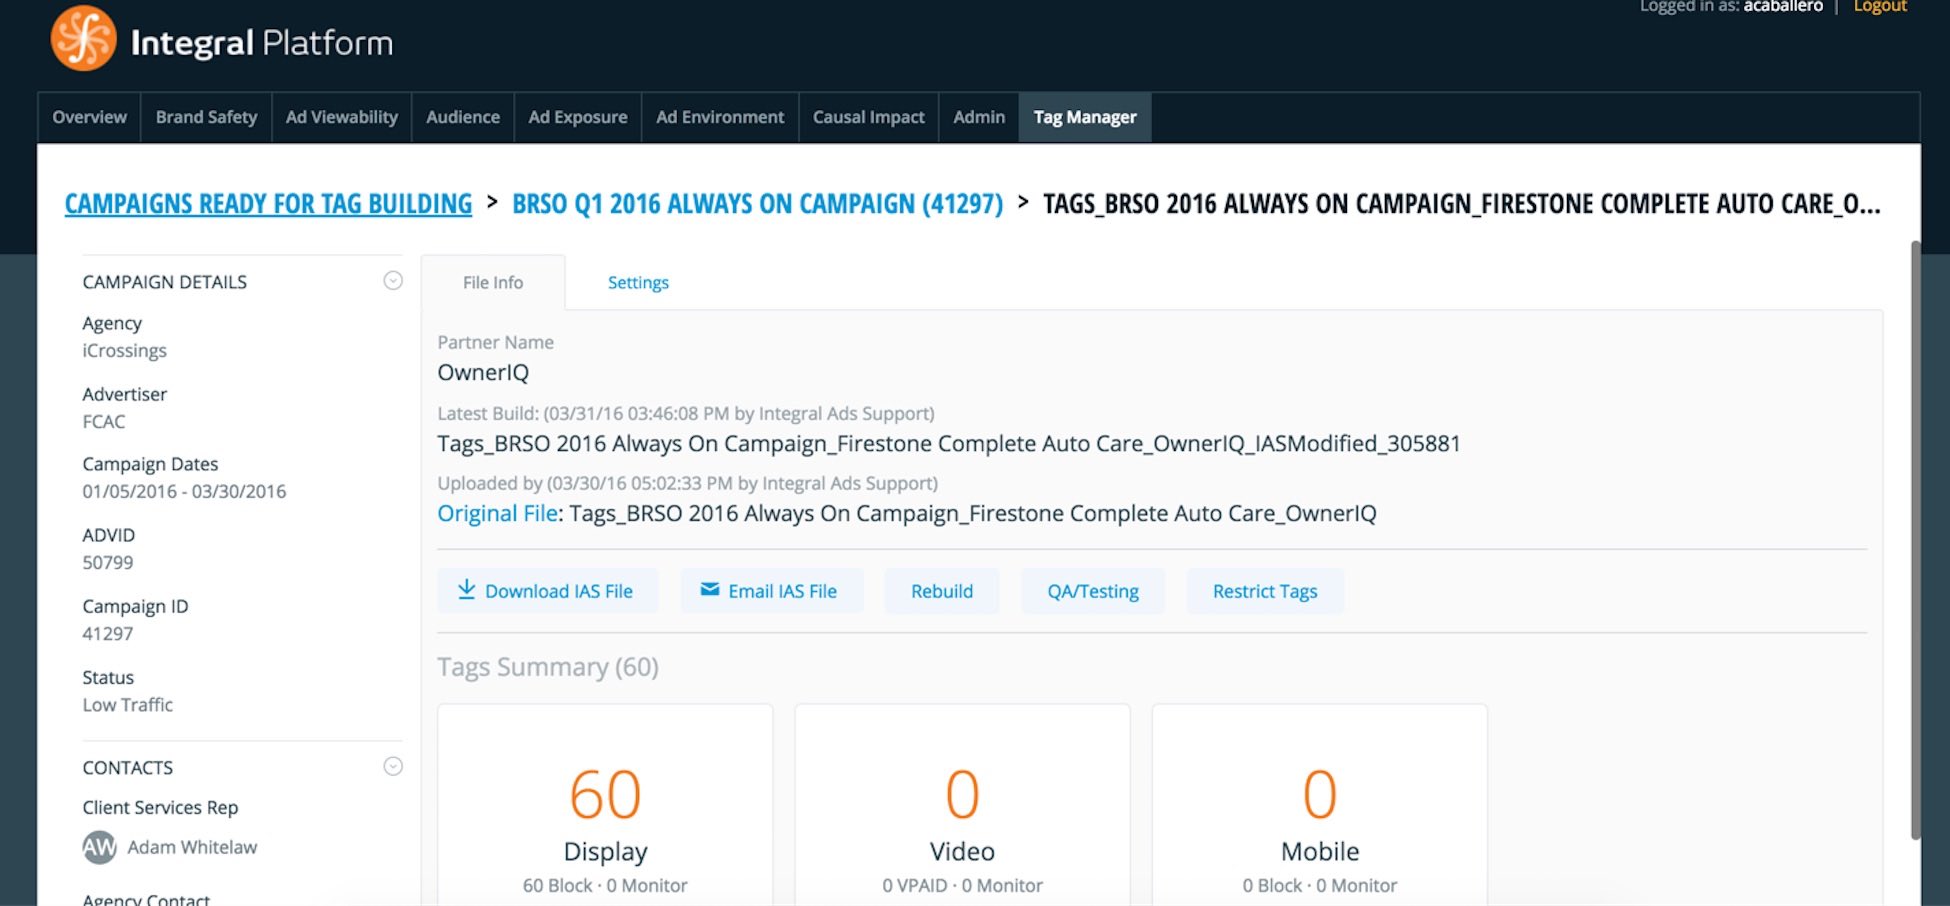The image size is (1950, 906).
Task: Click the Logout link
Action: click(1880, 7)
